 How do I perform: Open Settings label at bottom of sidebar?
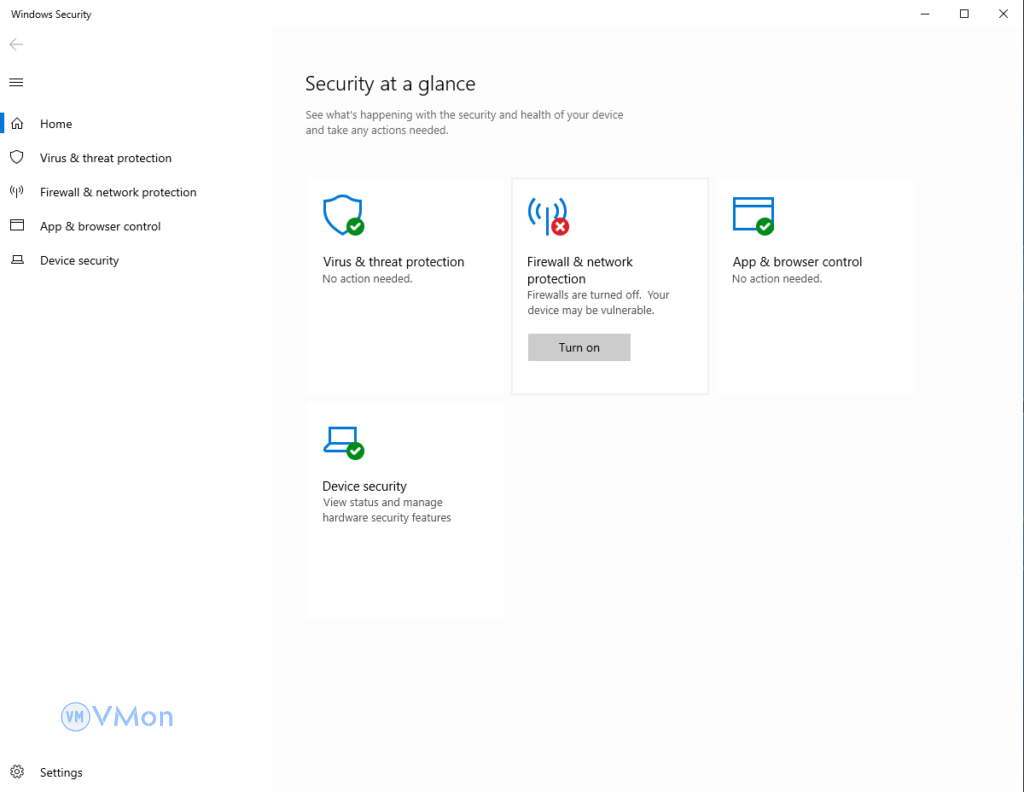(61, 772)
